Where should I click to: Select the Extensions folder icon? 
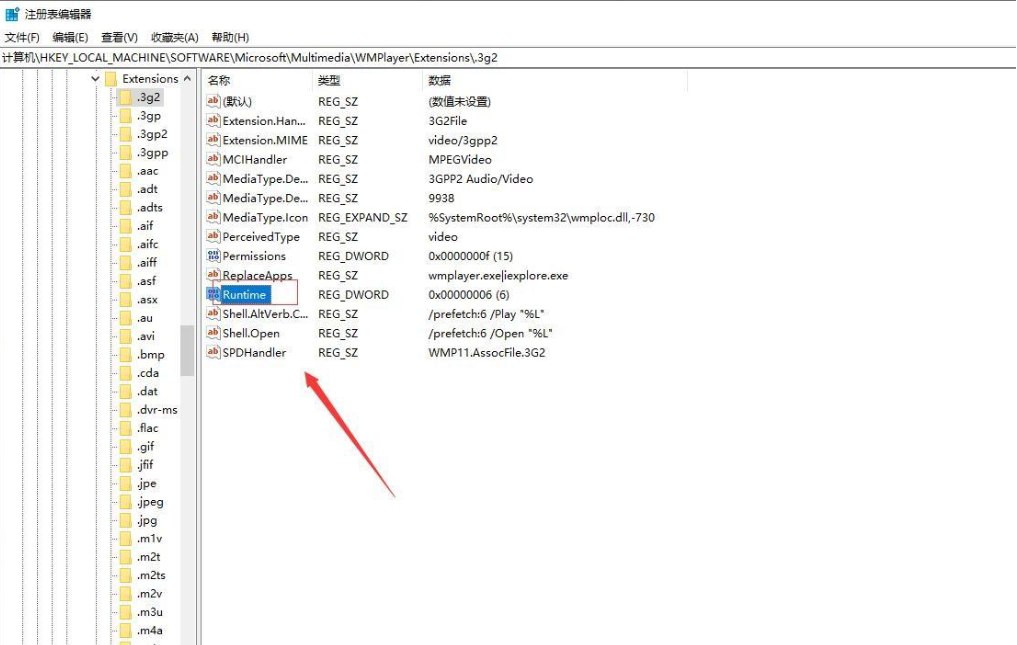click(111, 79)
